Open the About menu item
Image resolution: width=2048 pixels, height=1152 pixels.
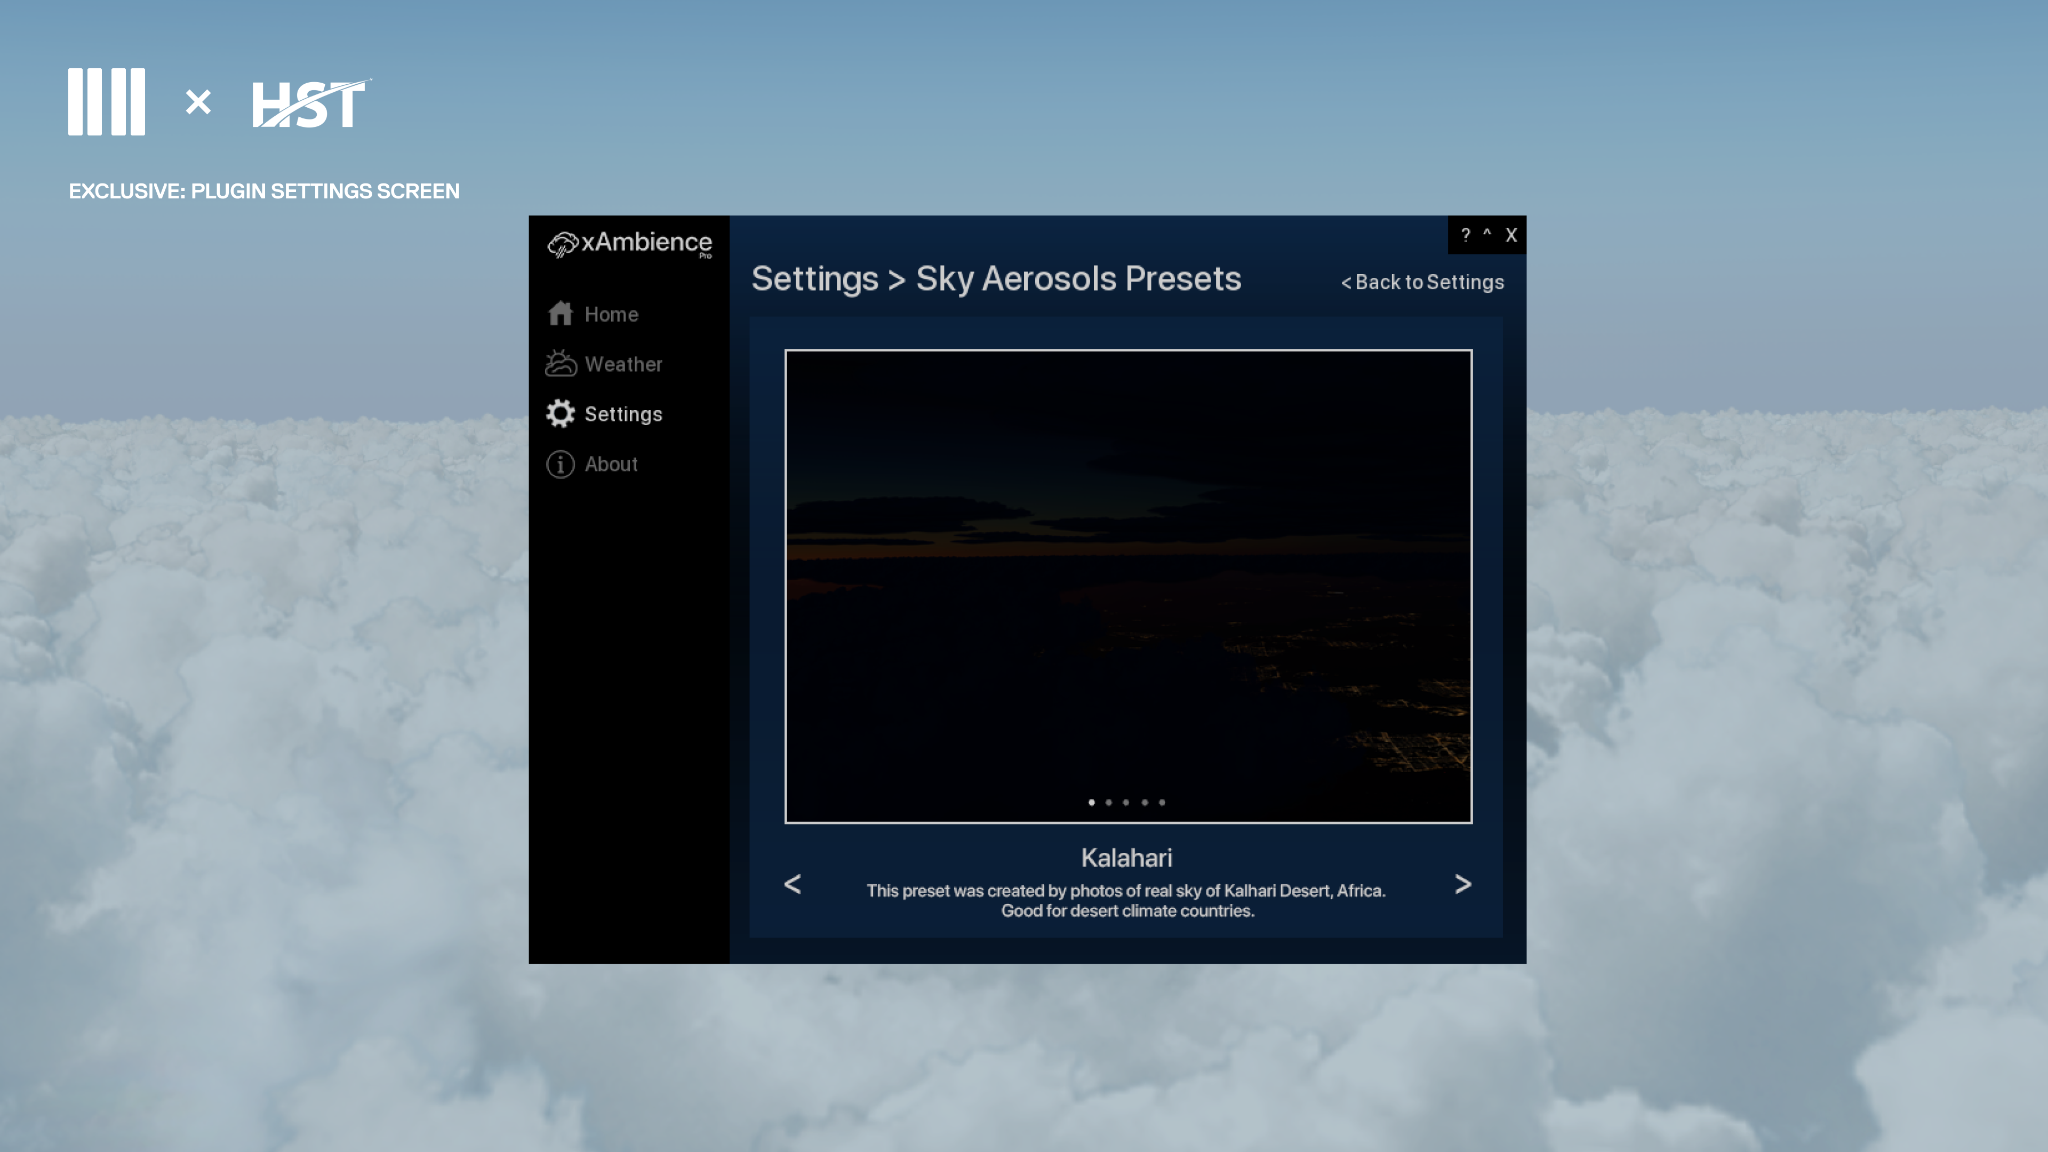[x=611, y=464]
